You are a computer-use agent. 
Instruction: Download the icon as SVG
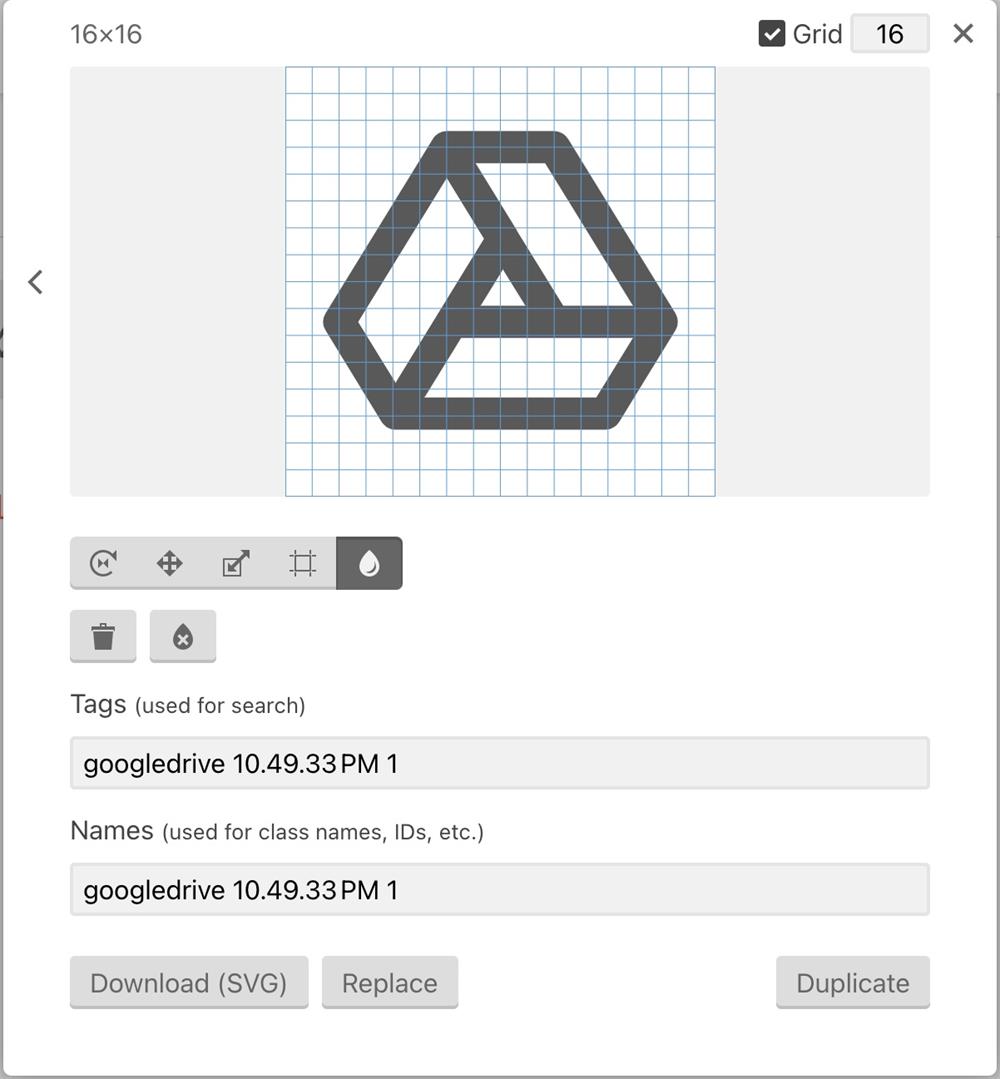tap(189, 983)
